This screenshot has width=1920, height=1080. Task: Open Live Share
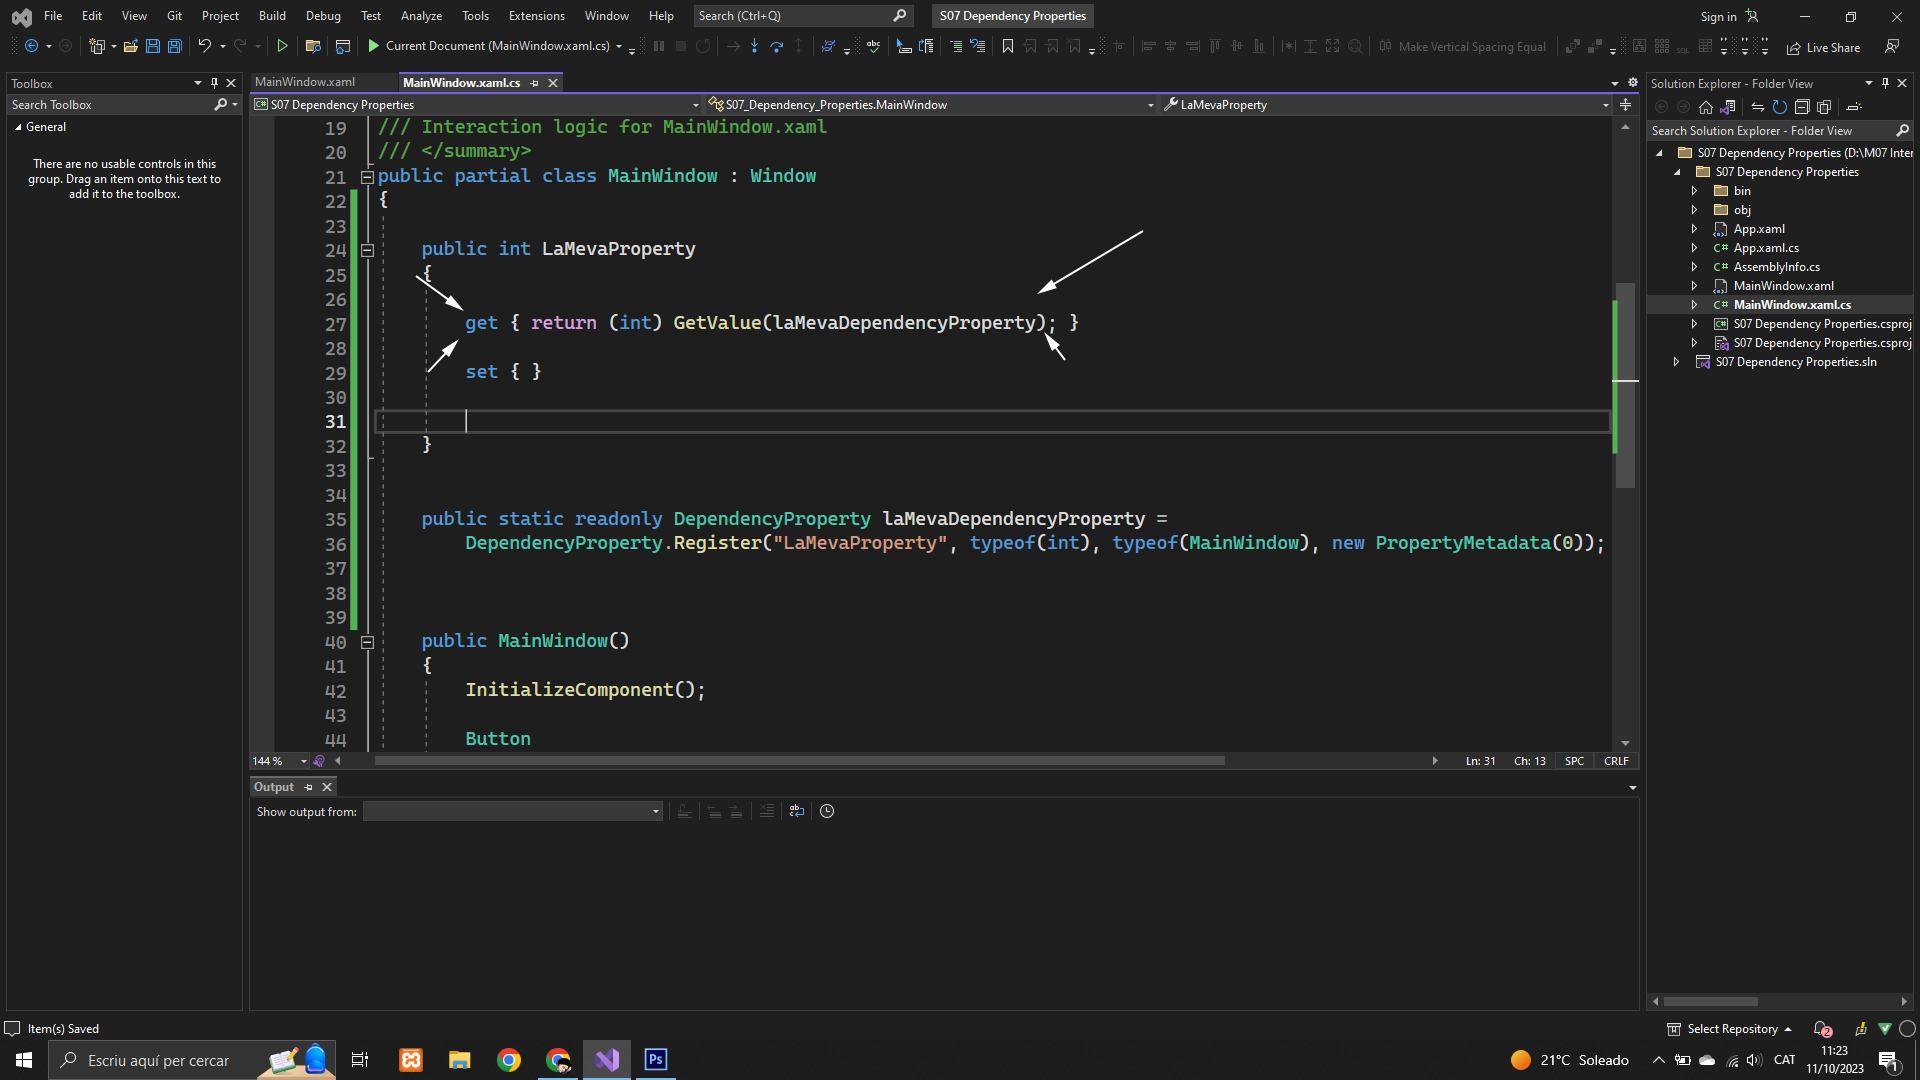[1823, 47]
